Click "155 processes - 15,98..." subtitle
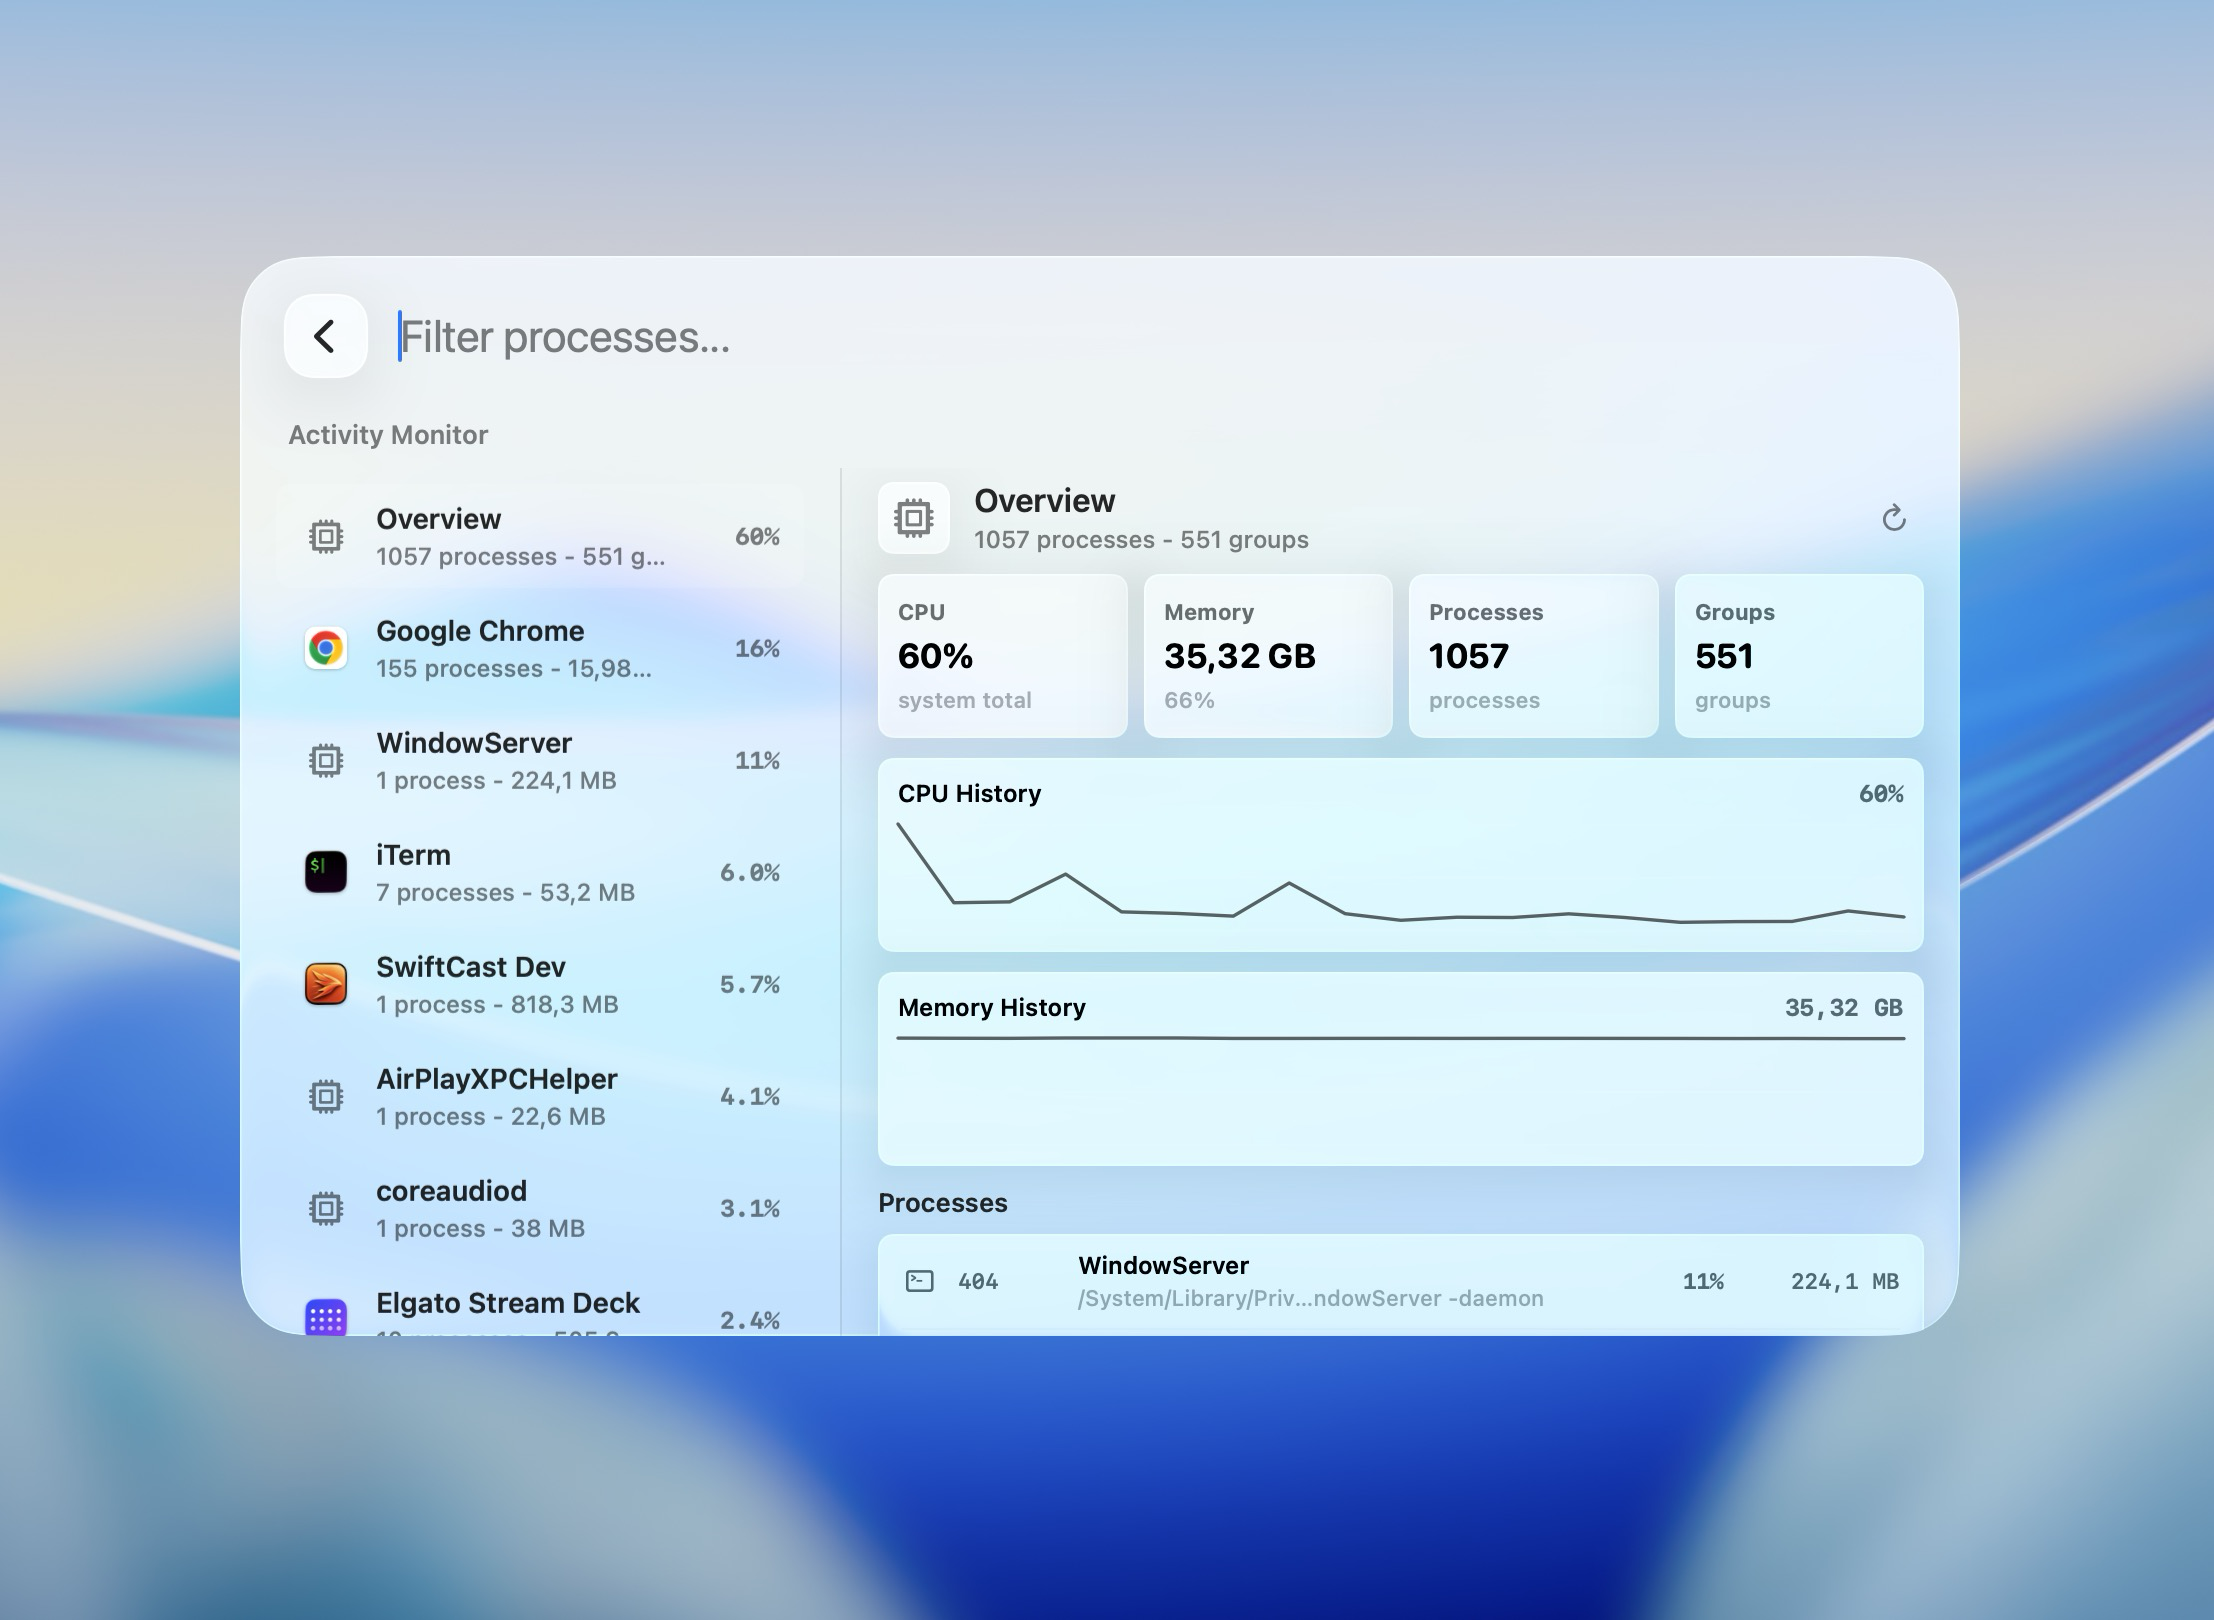This screenshot has height=1620, width=2214. coord(514,669)
